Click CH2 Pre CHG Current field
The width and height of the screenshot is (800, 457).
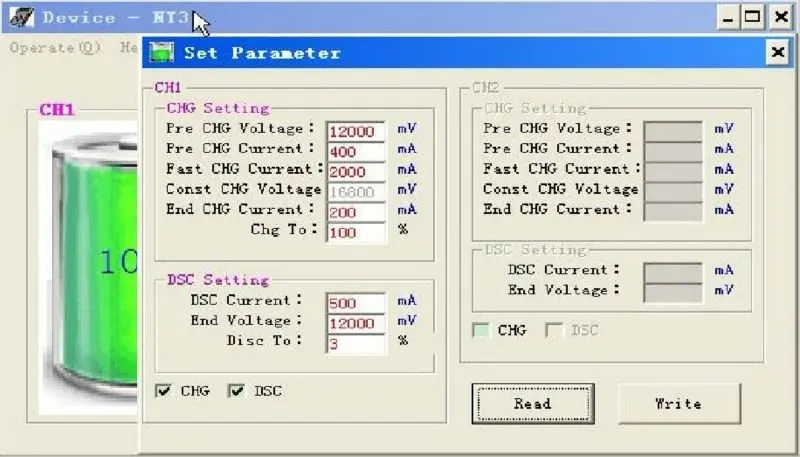click(x=673, y=151)
